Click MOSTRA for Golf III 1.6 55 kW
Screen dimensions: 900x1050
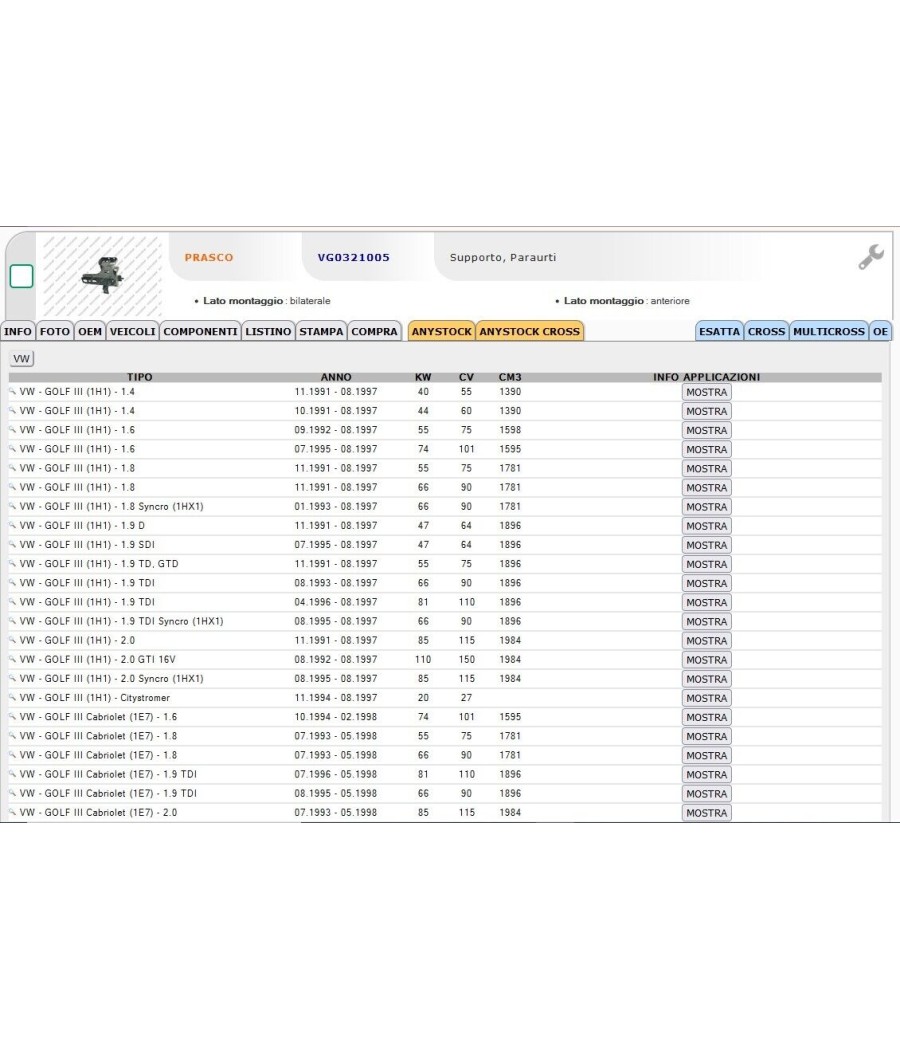706,431
